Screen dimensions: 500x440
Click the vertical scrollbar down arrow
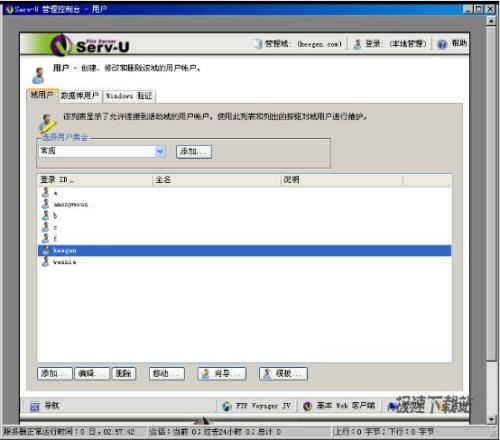pos(491,419)
